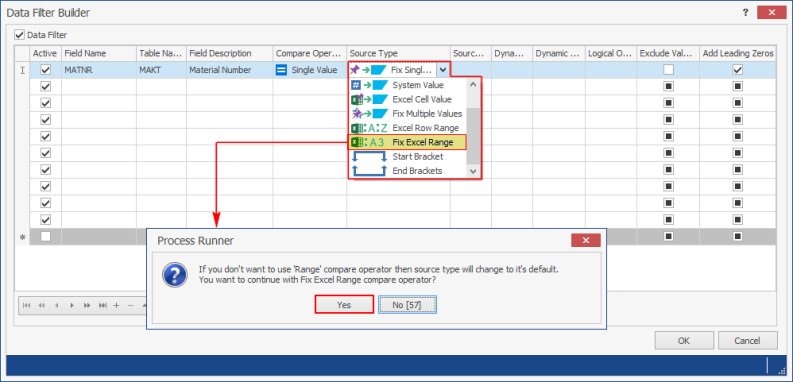Click the Field Description column header
Image resolution: width=793 pixels, height=382 pixels.
point(230,53)
